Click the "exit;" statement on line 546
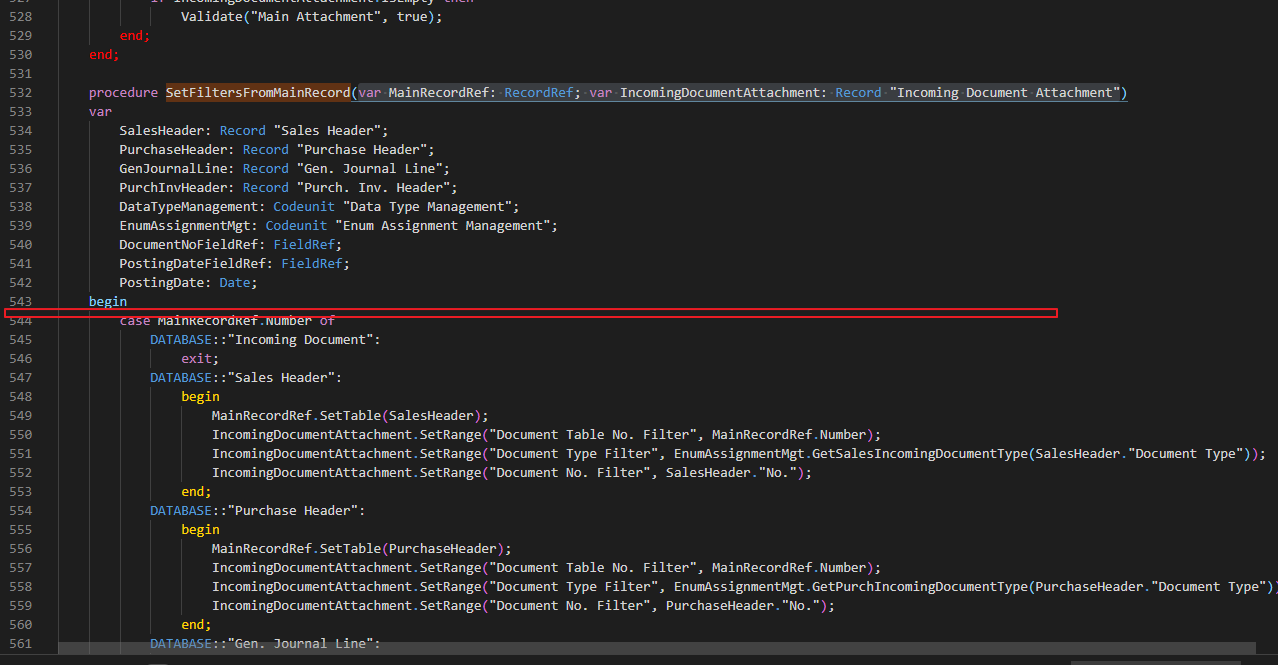 point(200,359)
